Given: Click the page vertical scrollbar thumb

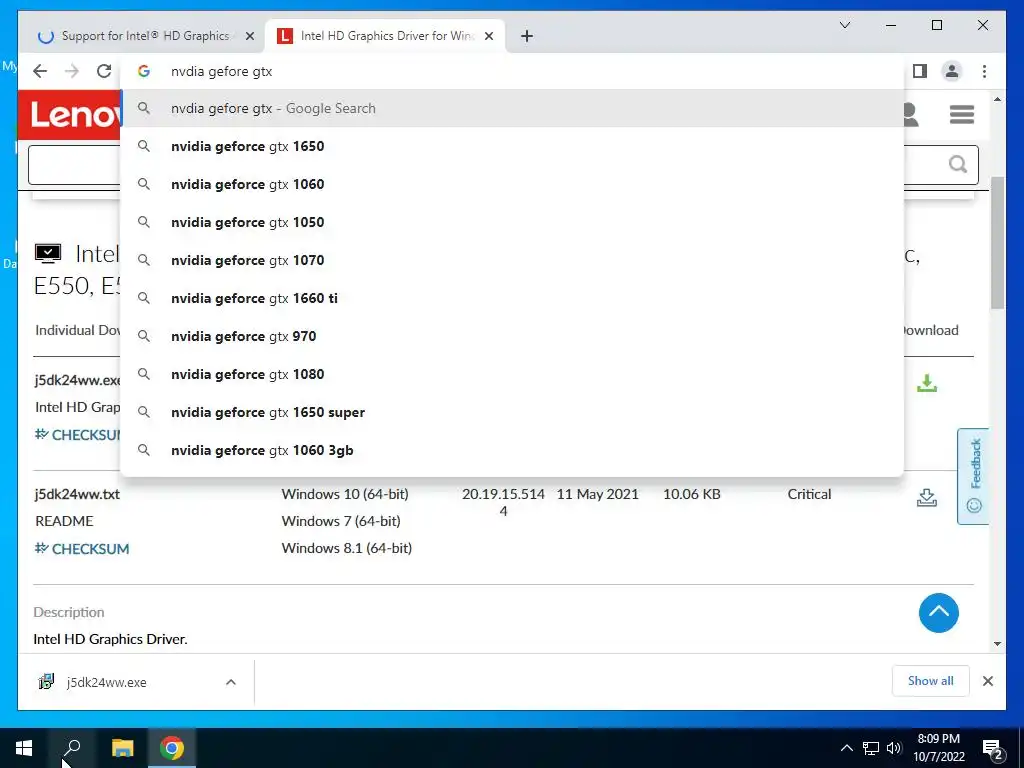Looking at the screenshot, I should 997,242.
